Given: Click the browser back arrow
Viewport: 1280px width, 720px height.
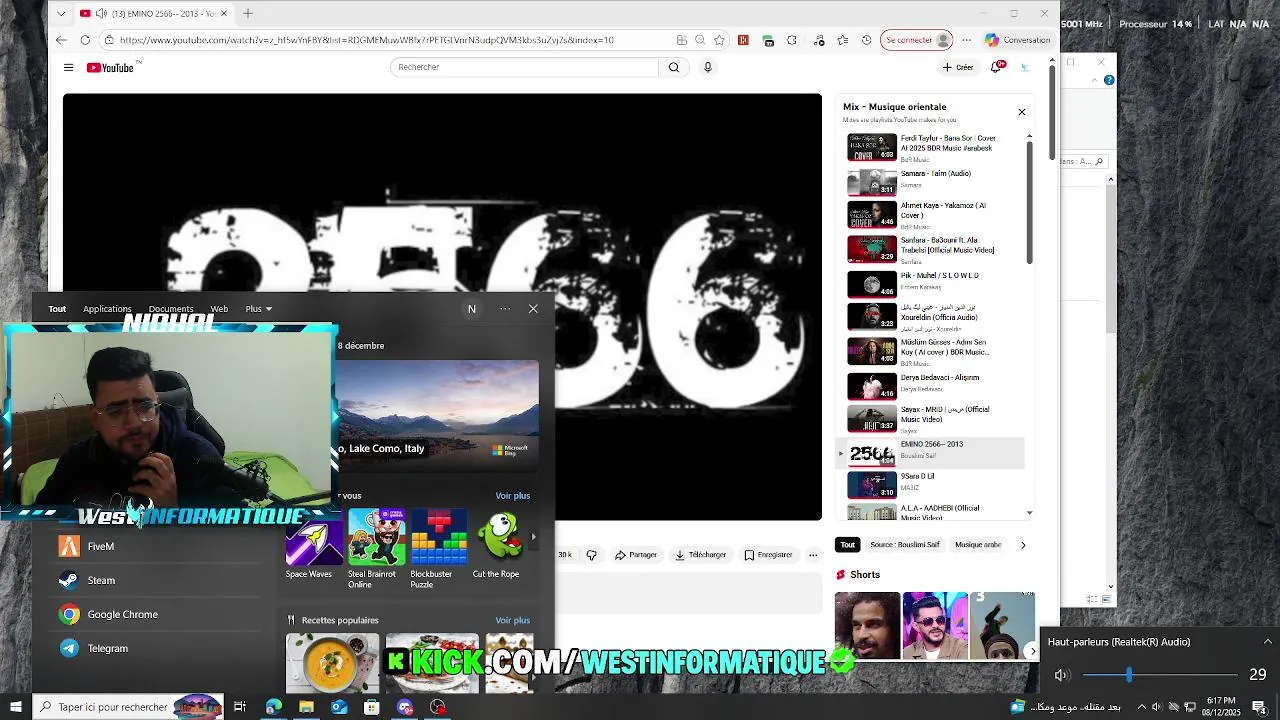Looking at the screenshot, I should coord(61,40).
